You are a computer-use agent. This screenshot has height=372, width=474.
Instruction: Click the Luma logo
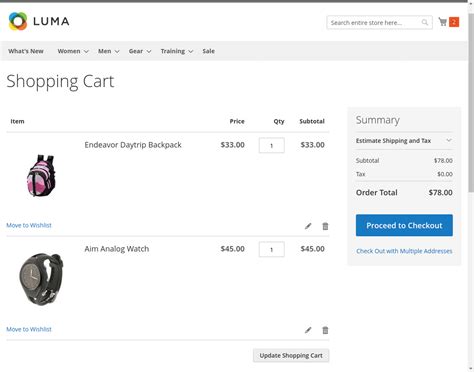(39, 21)
